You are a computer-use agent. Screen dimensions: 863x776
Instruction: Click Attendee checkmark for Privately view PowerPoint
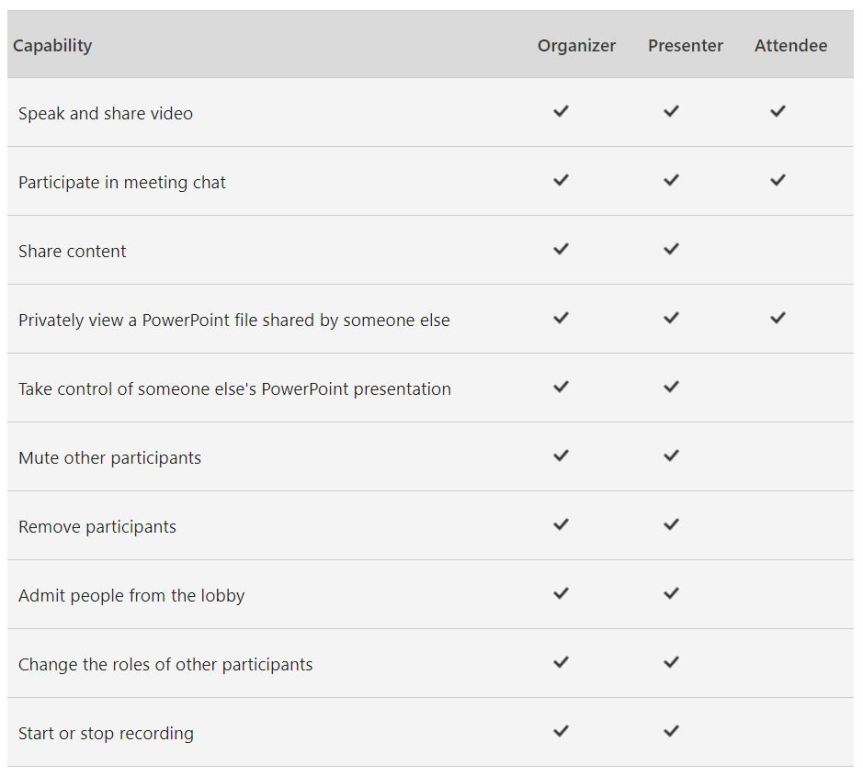[777, 318]
